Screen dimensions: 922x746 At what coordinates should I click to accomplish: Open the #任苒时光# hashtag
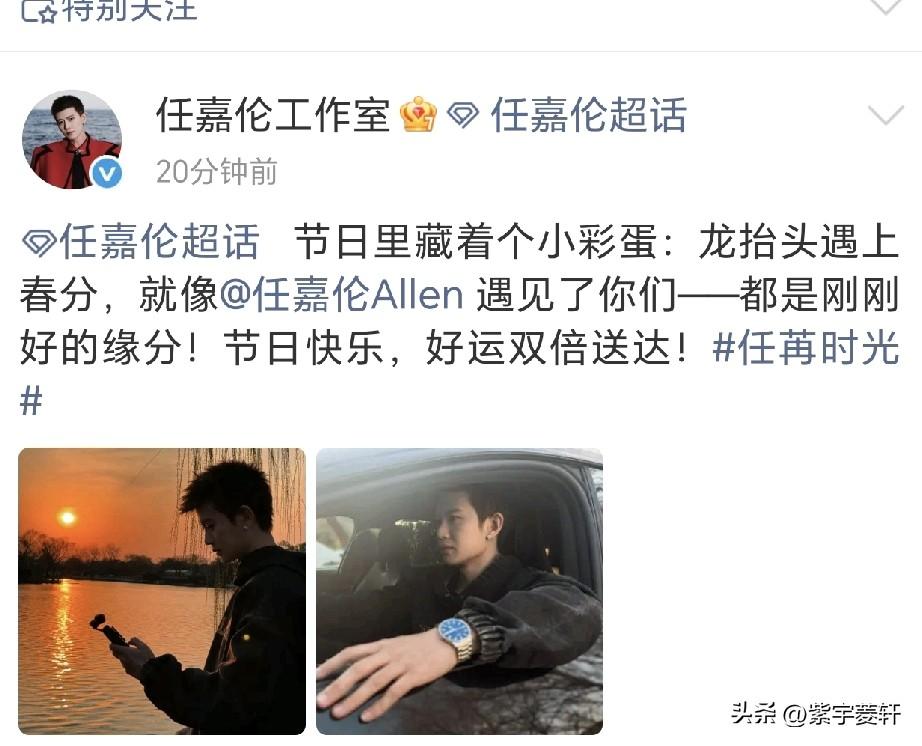[806, 347]
